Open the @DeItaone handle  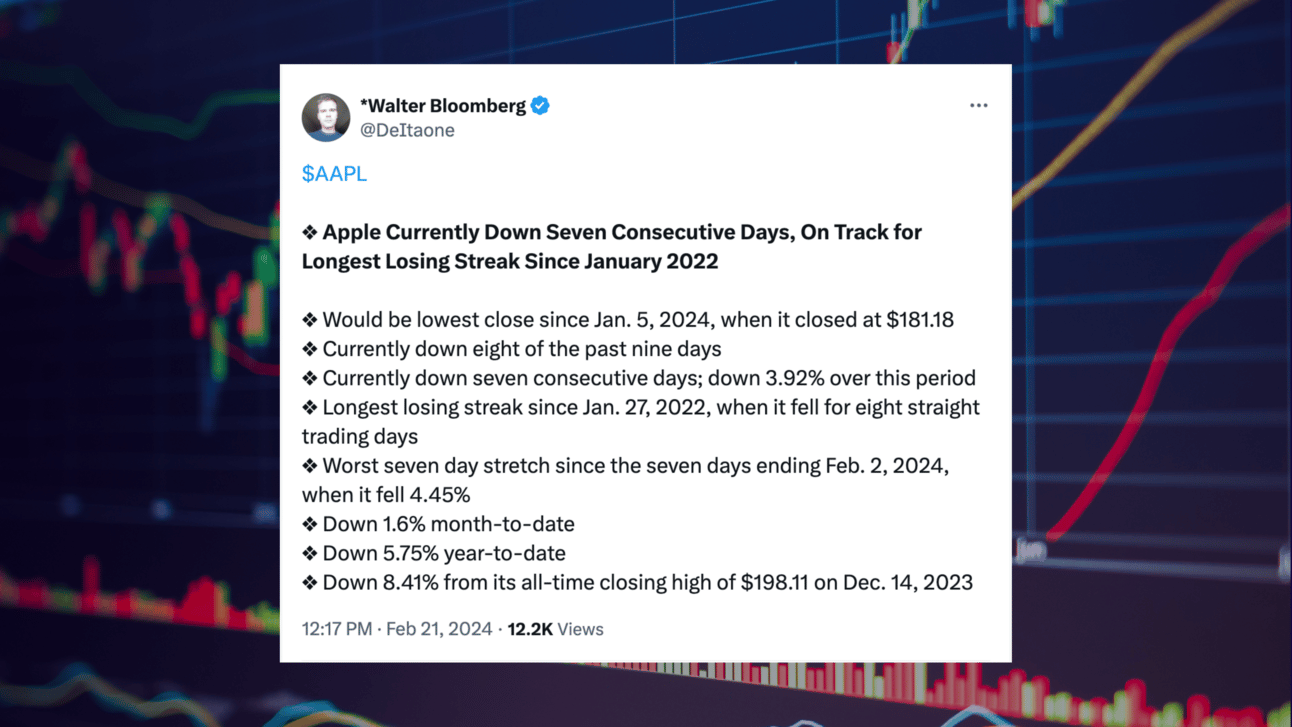point(407,130)
